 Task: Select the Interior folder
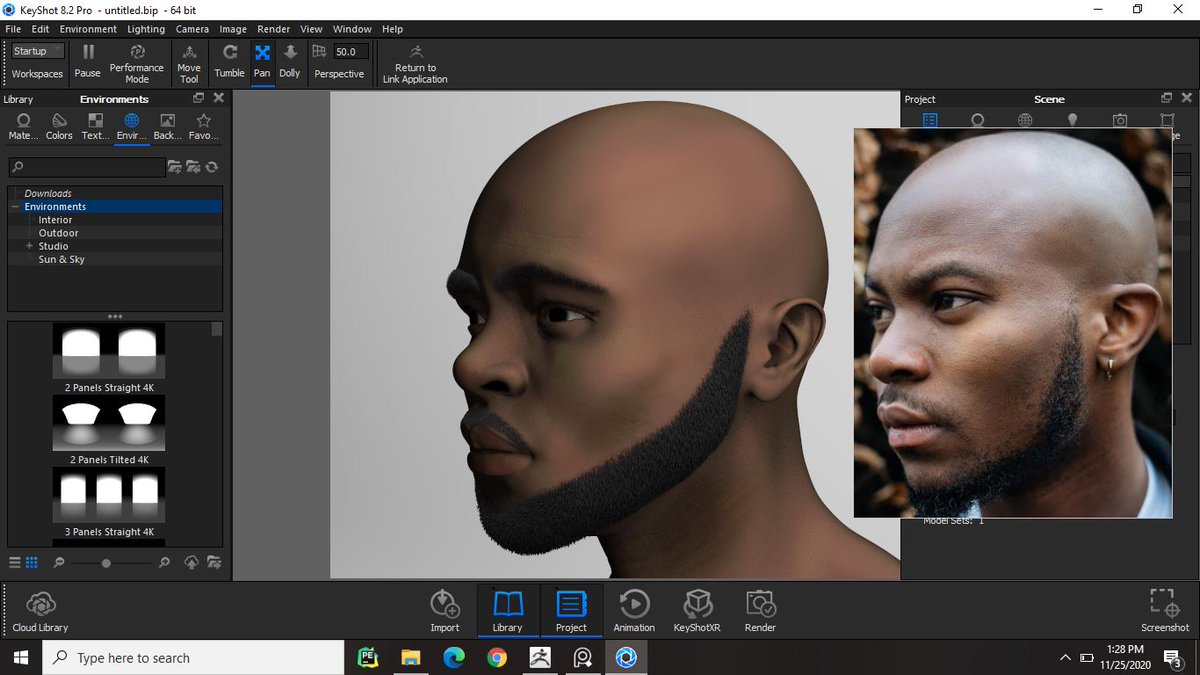(x=56, y=220)
